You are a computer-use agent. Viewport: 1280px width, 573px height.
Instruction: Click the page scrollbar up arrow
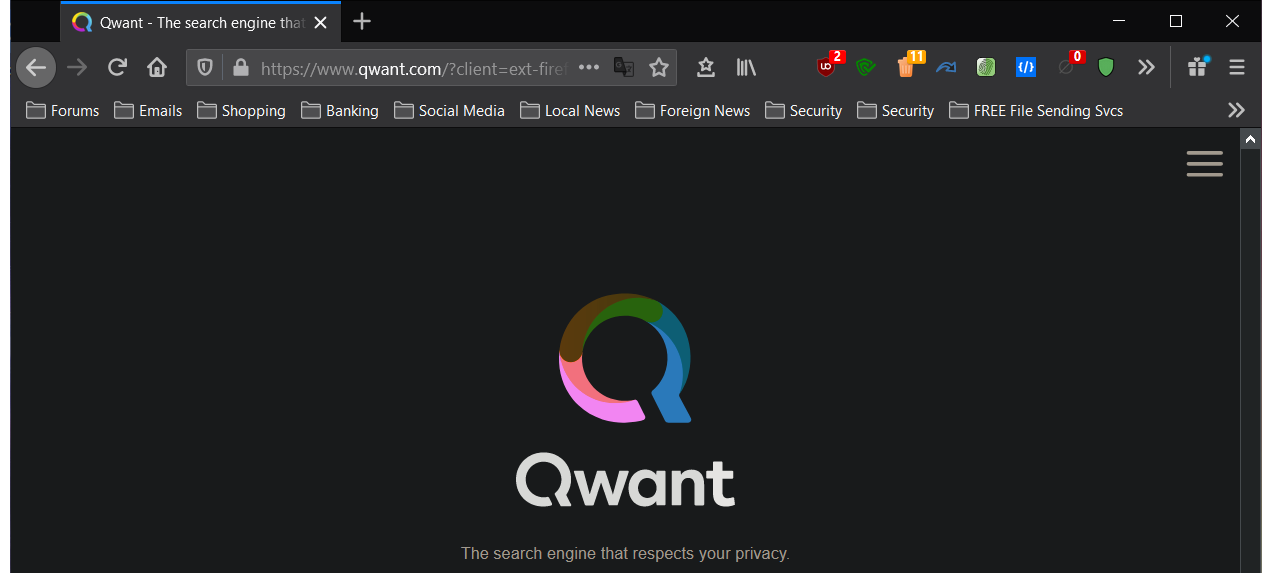click(x=1250, y=140)
